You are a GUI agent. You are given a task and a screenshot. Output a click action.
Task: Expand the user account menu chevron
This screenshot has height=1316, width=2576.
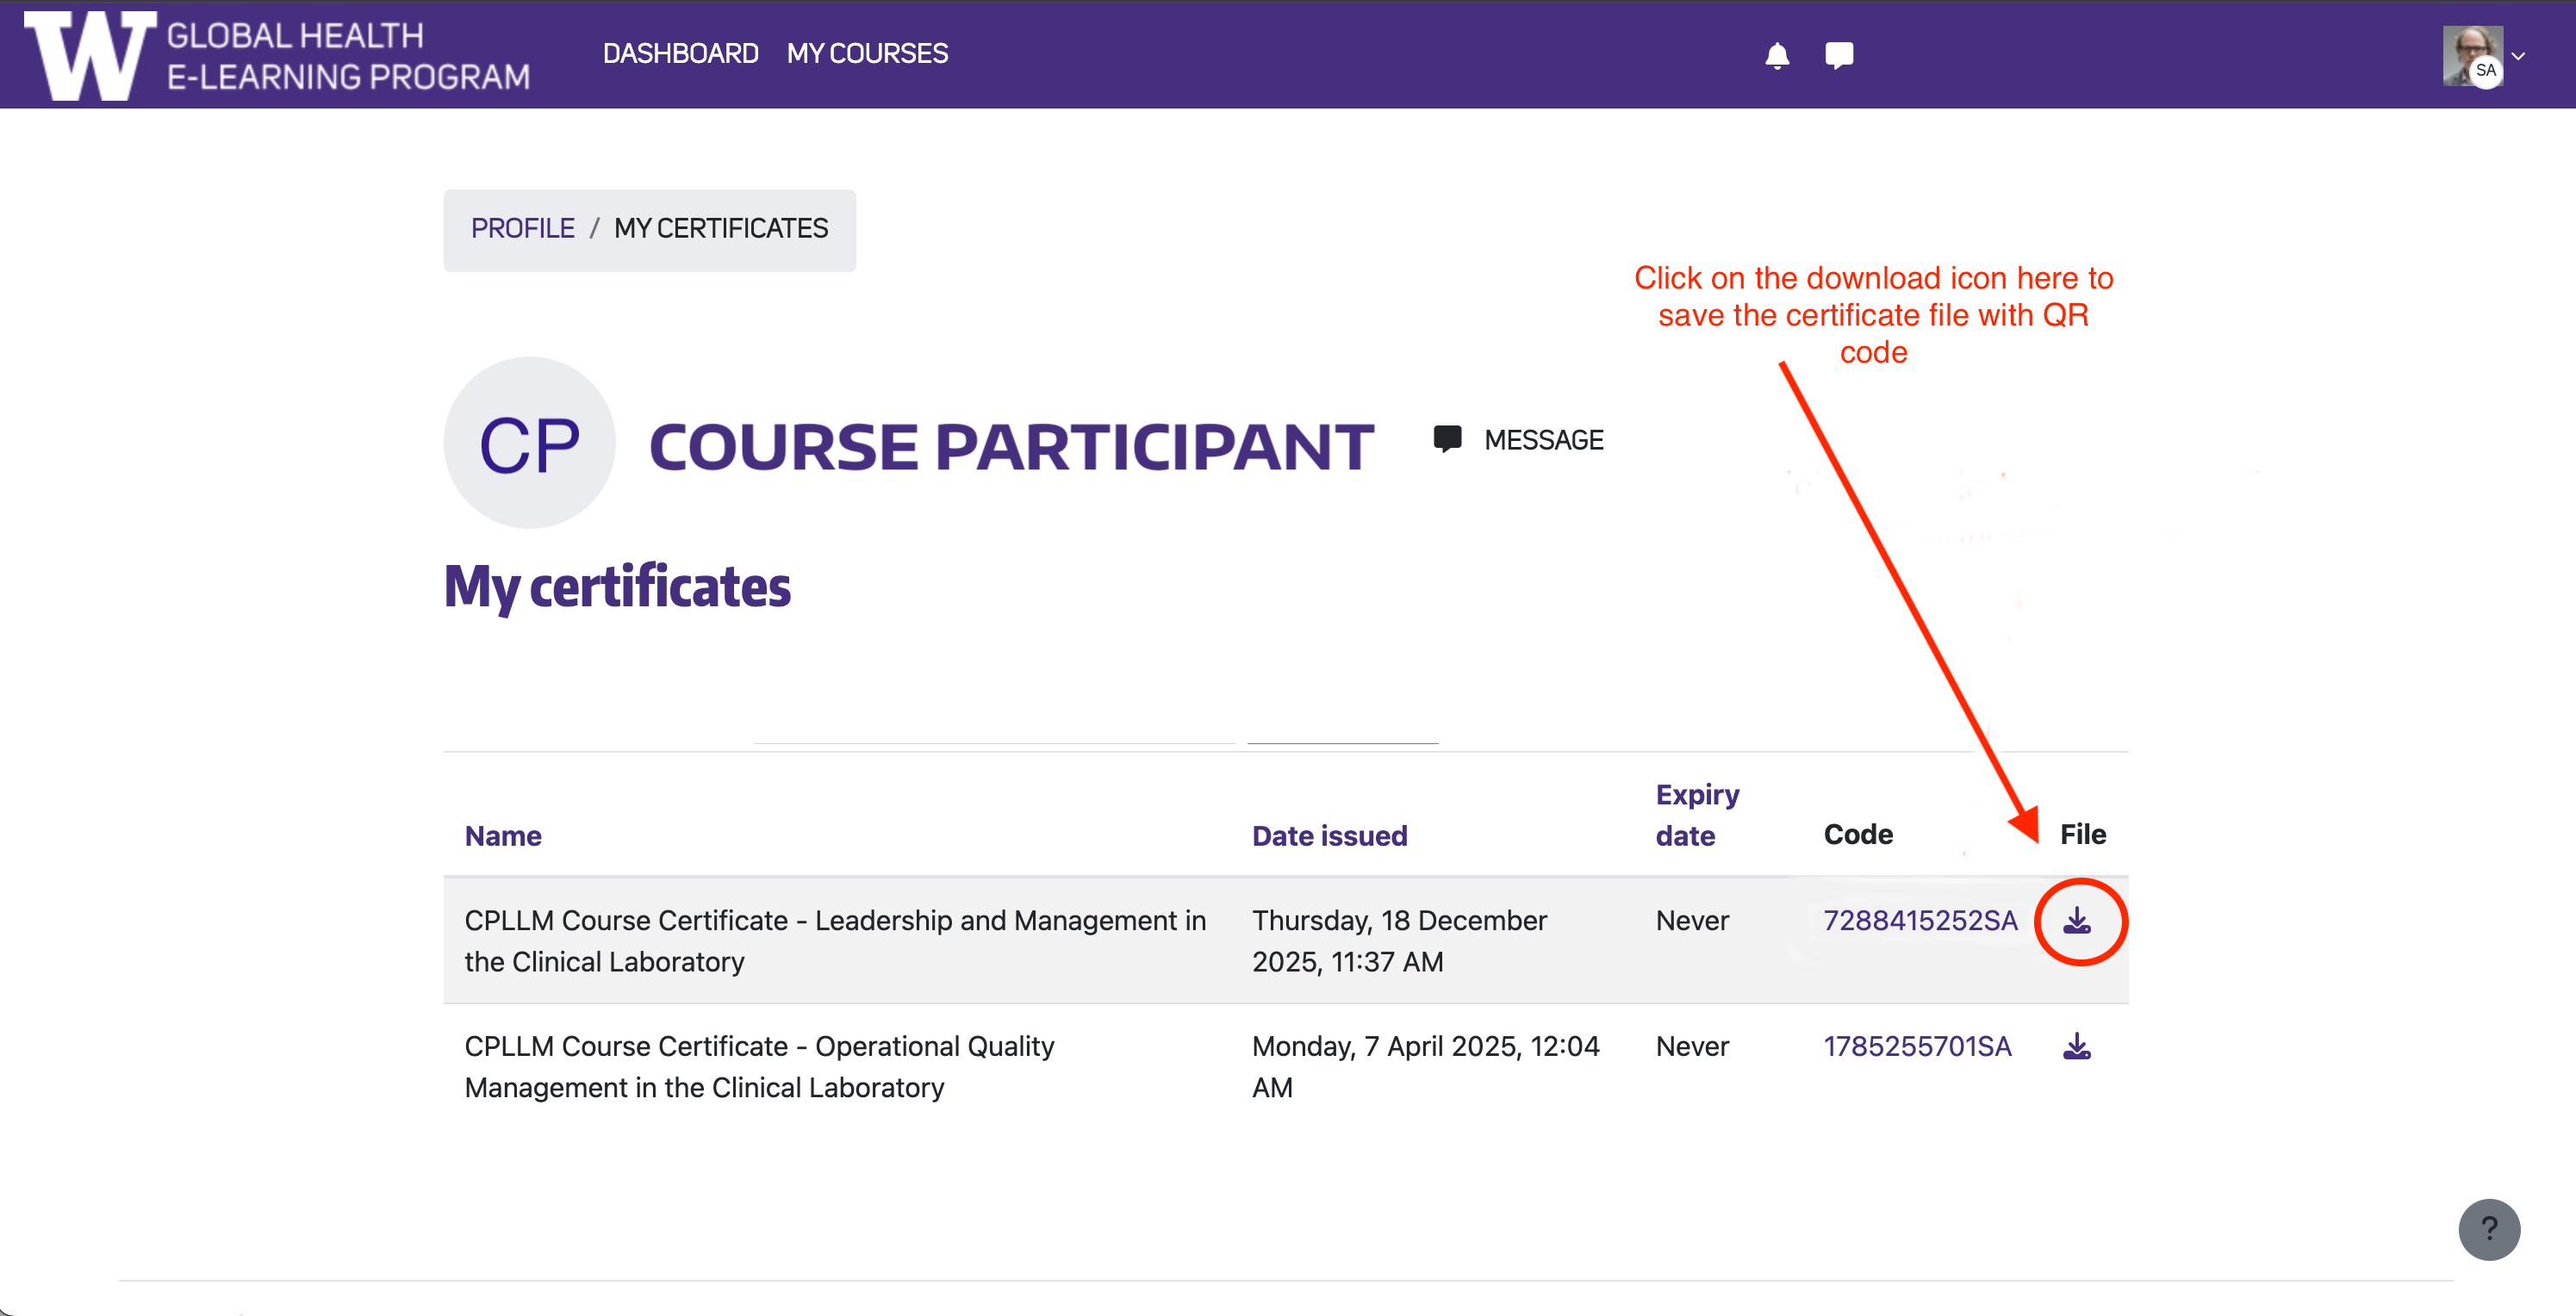(x=2519, y=55)
